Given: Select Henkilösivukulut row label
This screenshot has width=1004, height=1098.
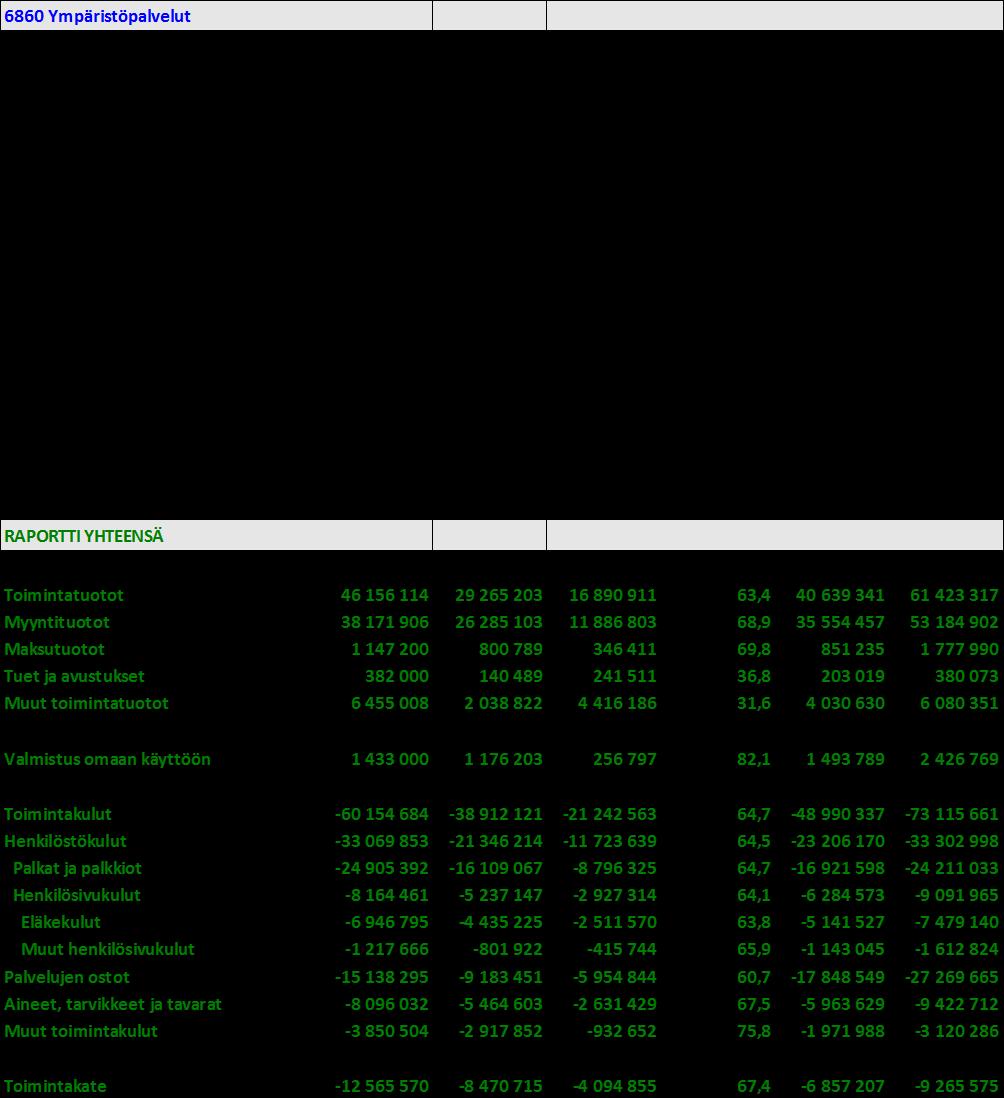Looking at the screenshot, I should pyautogui.click(x=76, y=895).
